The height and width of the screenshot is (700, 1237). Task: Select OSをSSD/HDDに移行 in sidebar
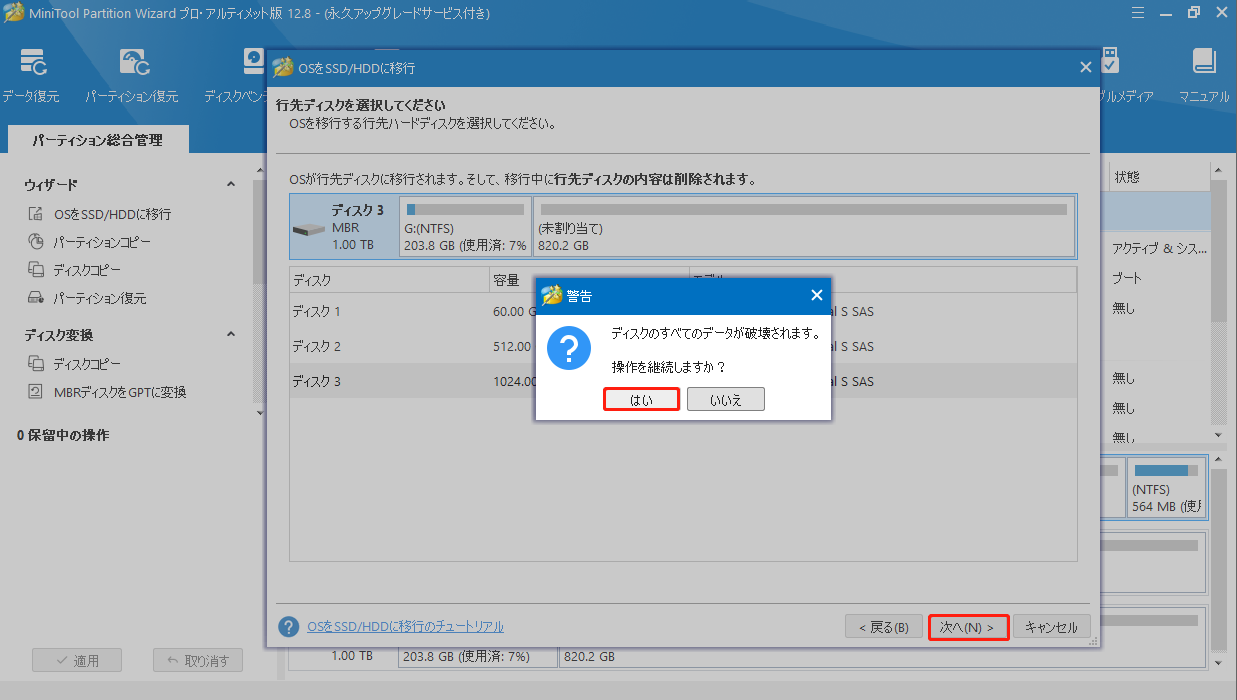pyautogui.click(x=112, y=214)
